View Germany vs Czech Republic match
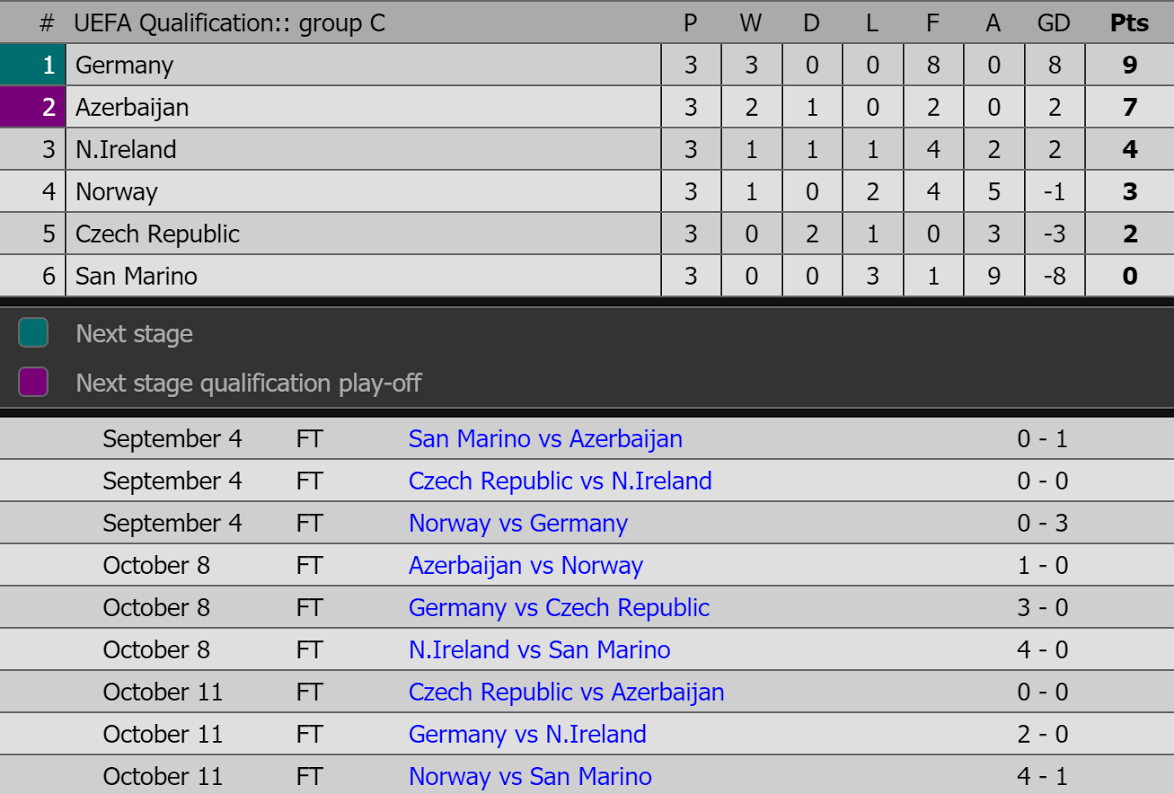1174x794 pixels. coord(559,608)
